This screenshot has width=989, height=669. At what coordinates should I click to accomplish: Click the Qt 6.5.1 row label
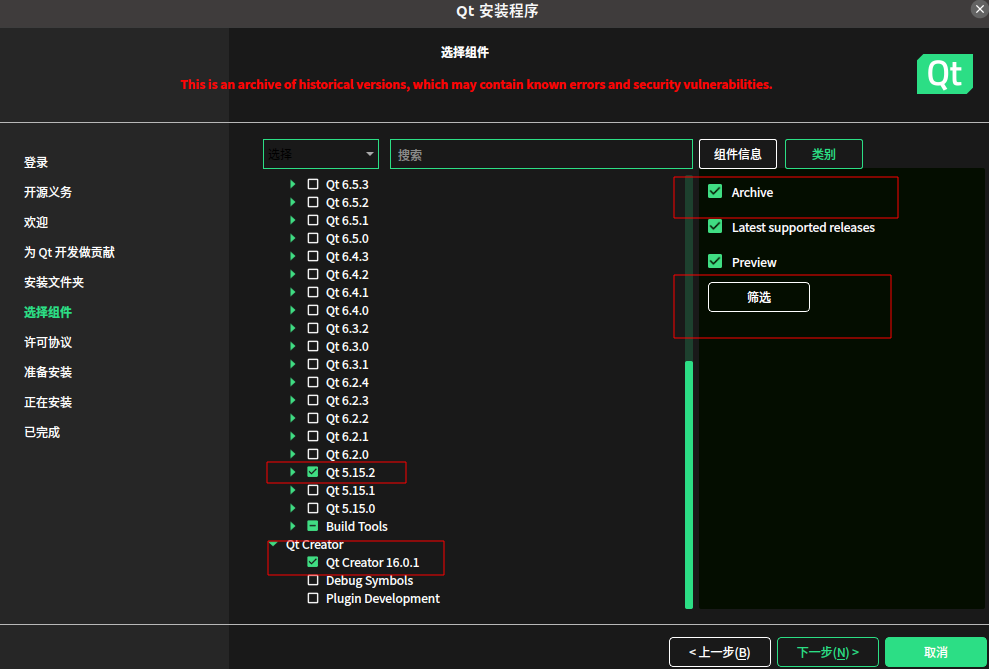coord(347,220)
